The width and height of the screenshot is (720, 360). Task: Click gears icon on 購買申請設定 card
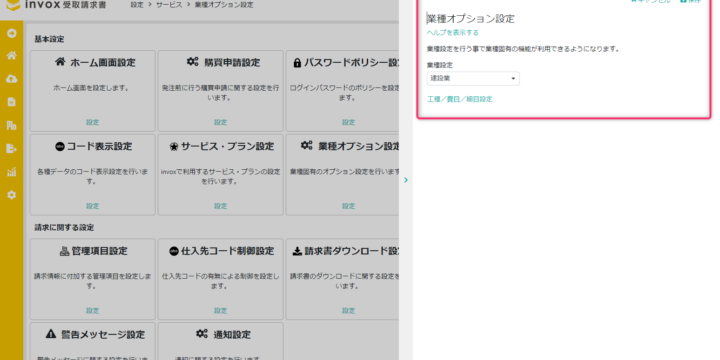click(193, 62)
